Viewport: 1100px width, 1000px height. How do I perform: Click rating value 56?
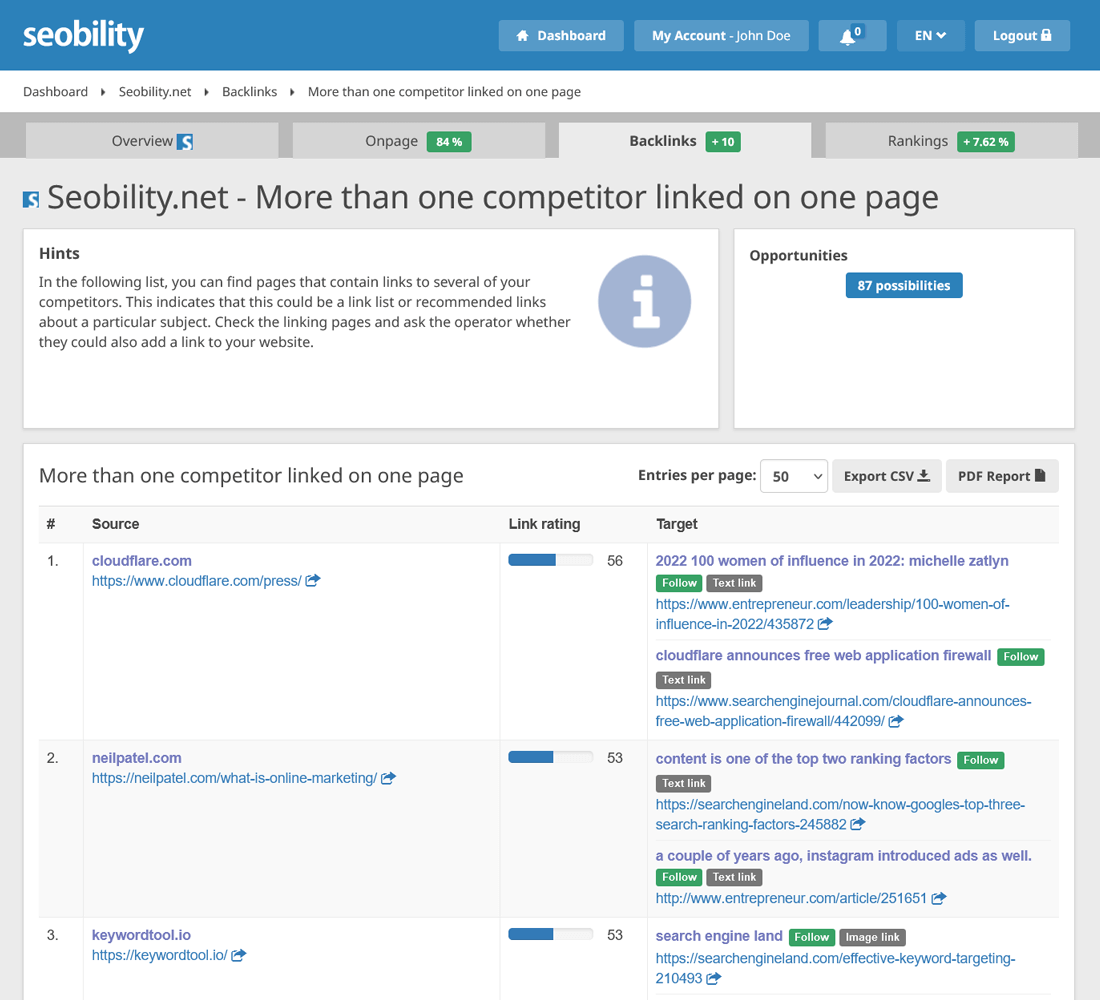click(x=615, y=560)
